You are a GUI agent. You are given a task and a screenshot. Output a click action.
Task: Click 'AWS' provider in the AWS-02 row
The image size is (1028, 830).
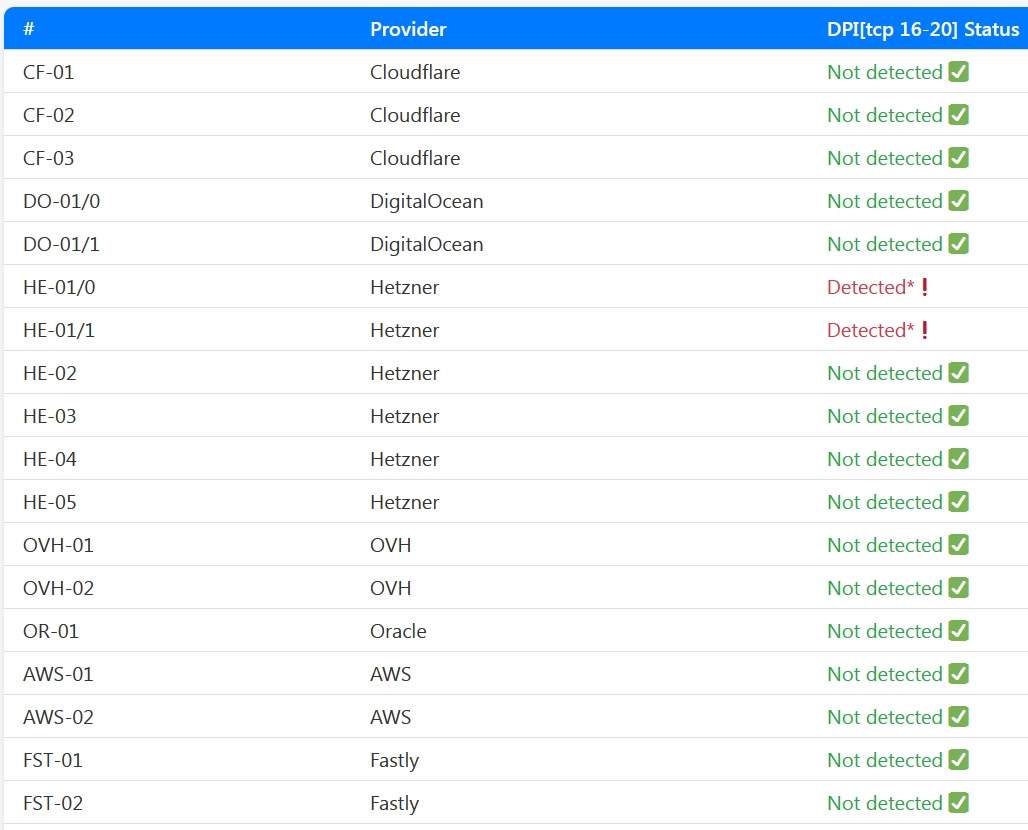391,717
